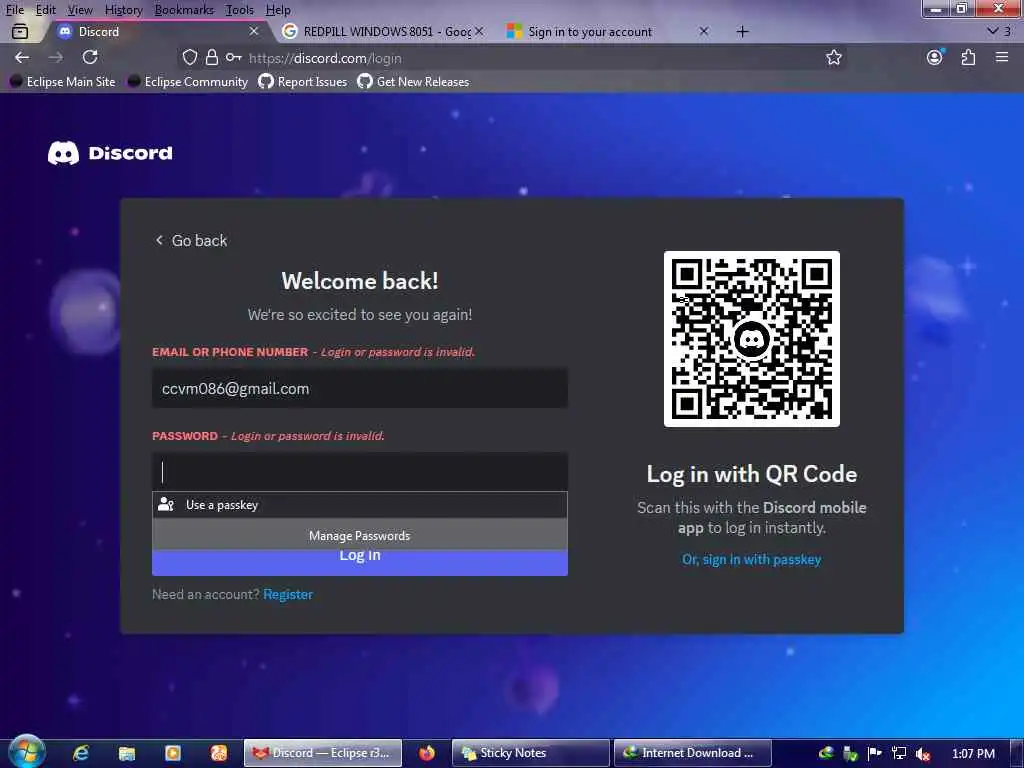Screen dimensions: 1024x768
Task: Close the REDPILL WINDOWS Google tab
Action: tap(479, 31)
